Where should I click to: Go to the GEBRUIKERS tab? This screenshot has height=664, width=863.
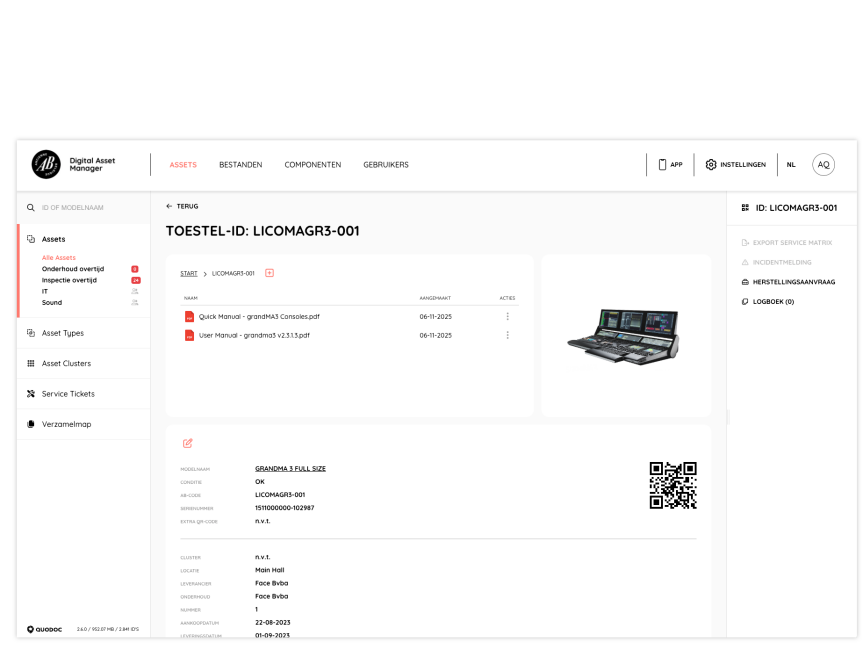[386, 165]
